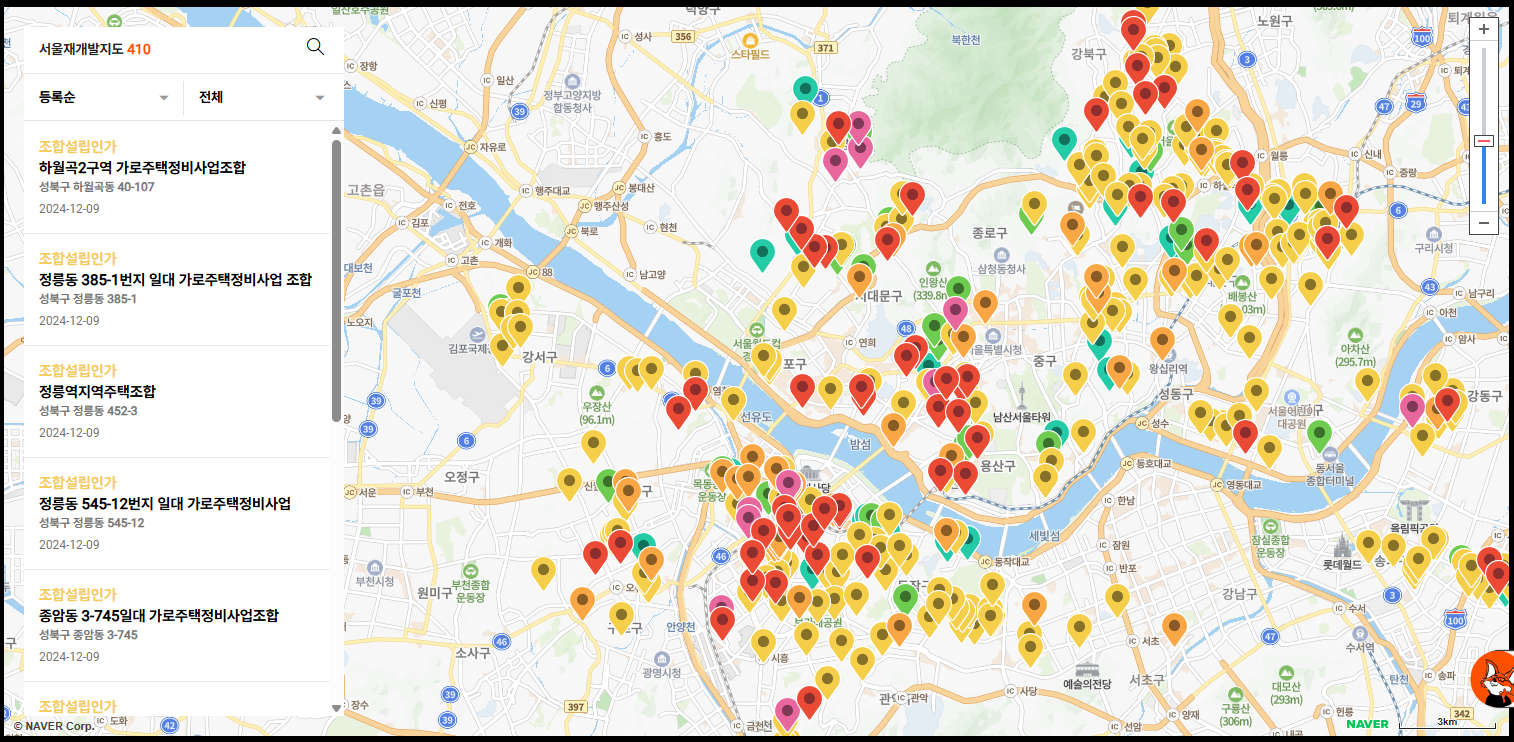Select yellow marker below 아차산 (295.7m) label
1514x742 pixels.
tap(1367, 383)
